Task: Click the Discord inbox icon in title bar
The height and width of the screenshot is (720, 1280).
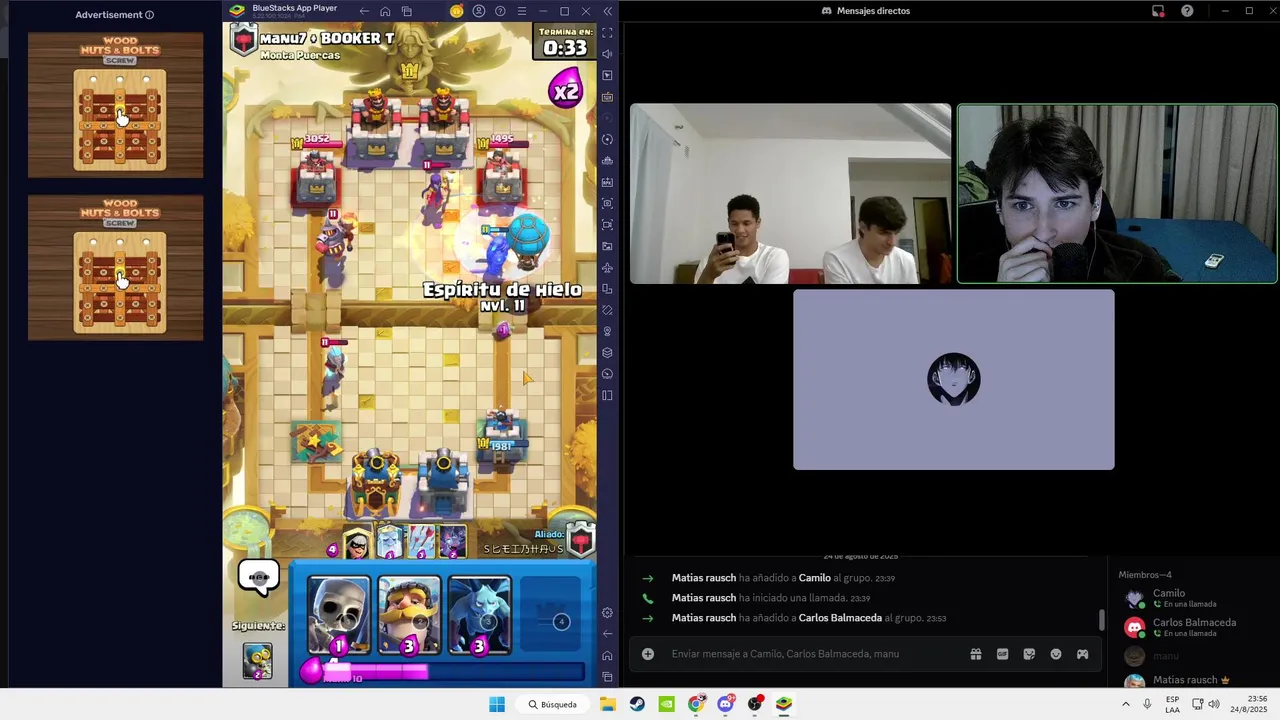Action: pos(1158,11)
